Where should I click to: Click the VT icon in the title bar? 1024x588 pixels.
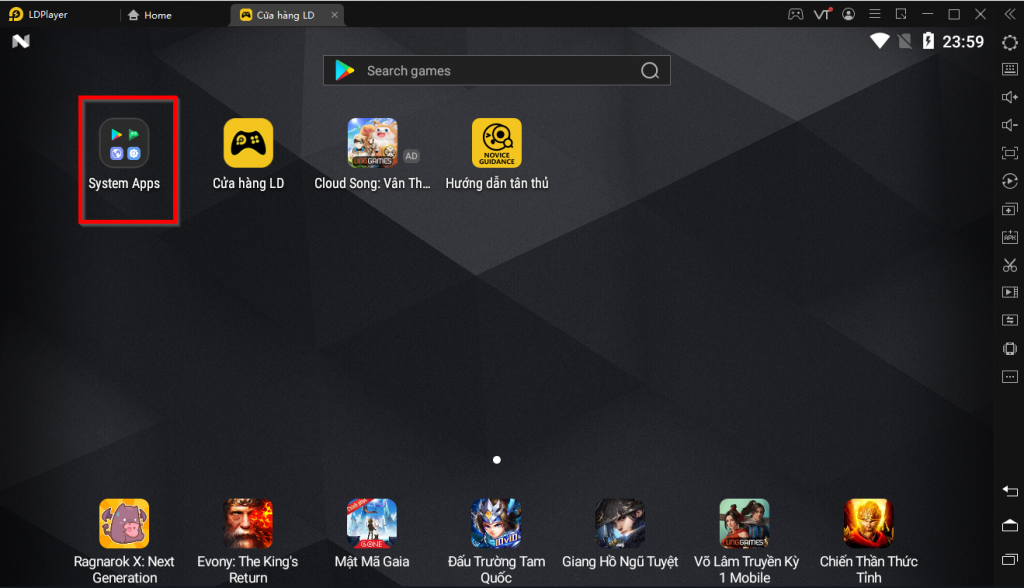point(822,14)
